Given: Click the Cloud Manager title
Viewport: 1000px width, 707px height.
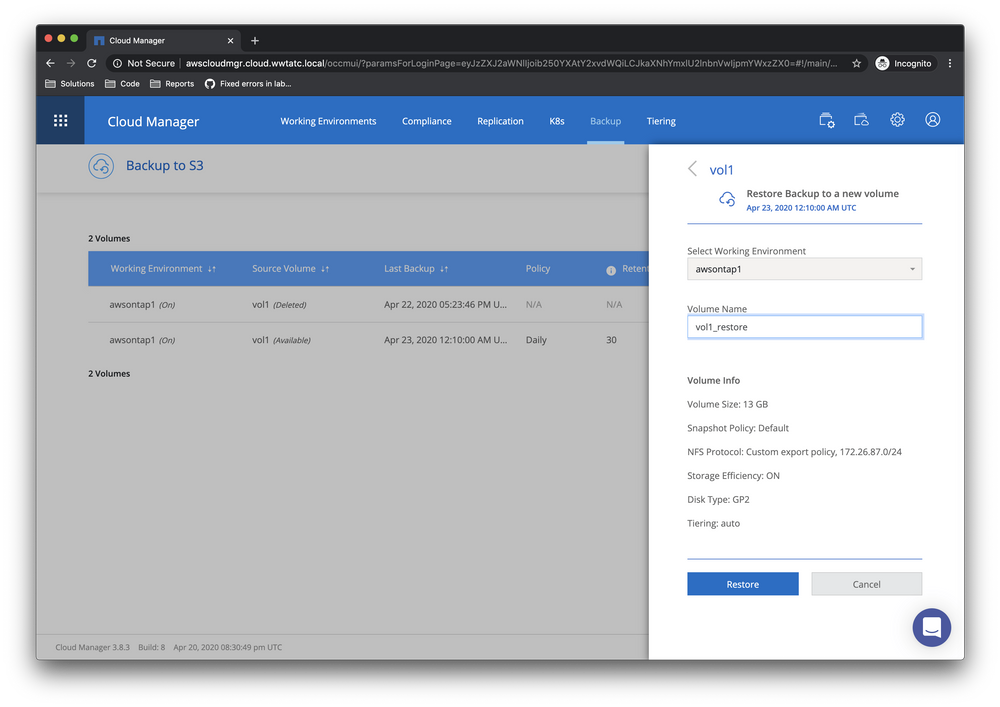Looking at the screenshot, I should point(153,121).
